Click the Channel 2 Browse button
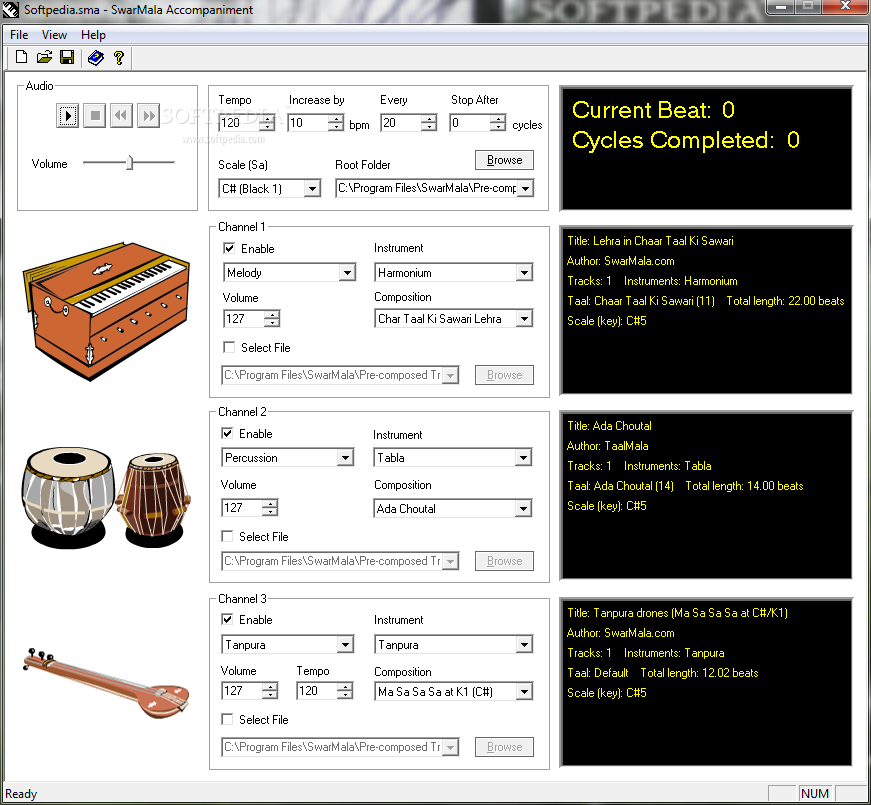 504,561
